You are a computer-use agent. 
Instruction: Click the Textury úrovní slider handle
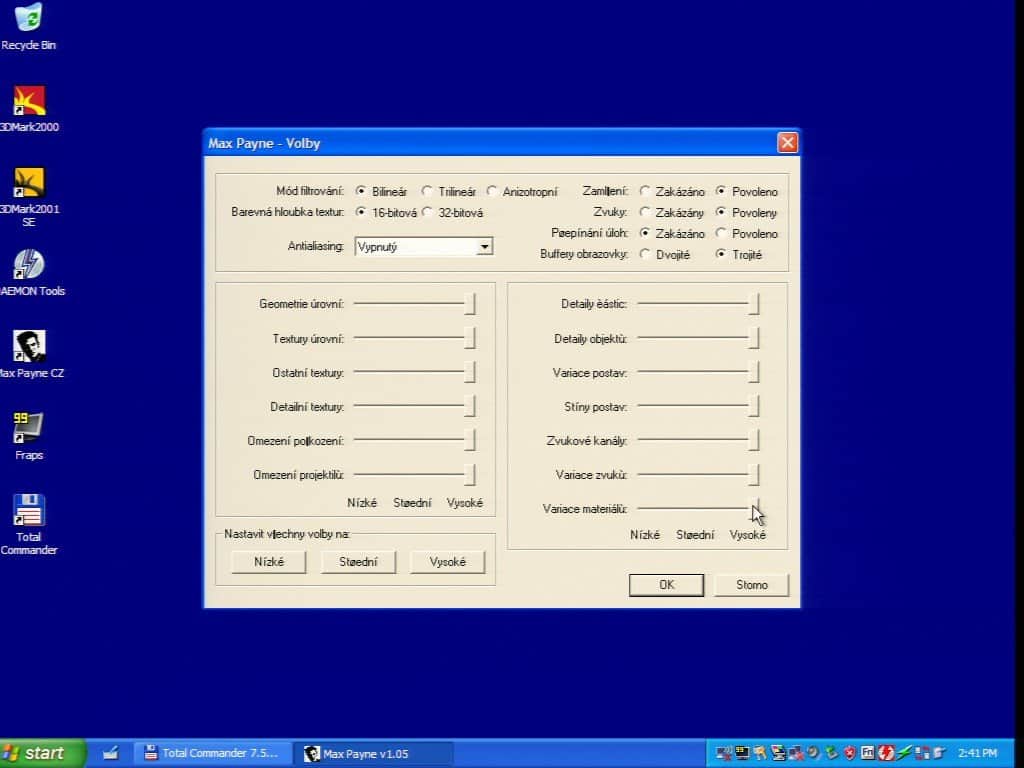(470, 338)
